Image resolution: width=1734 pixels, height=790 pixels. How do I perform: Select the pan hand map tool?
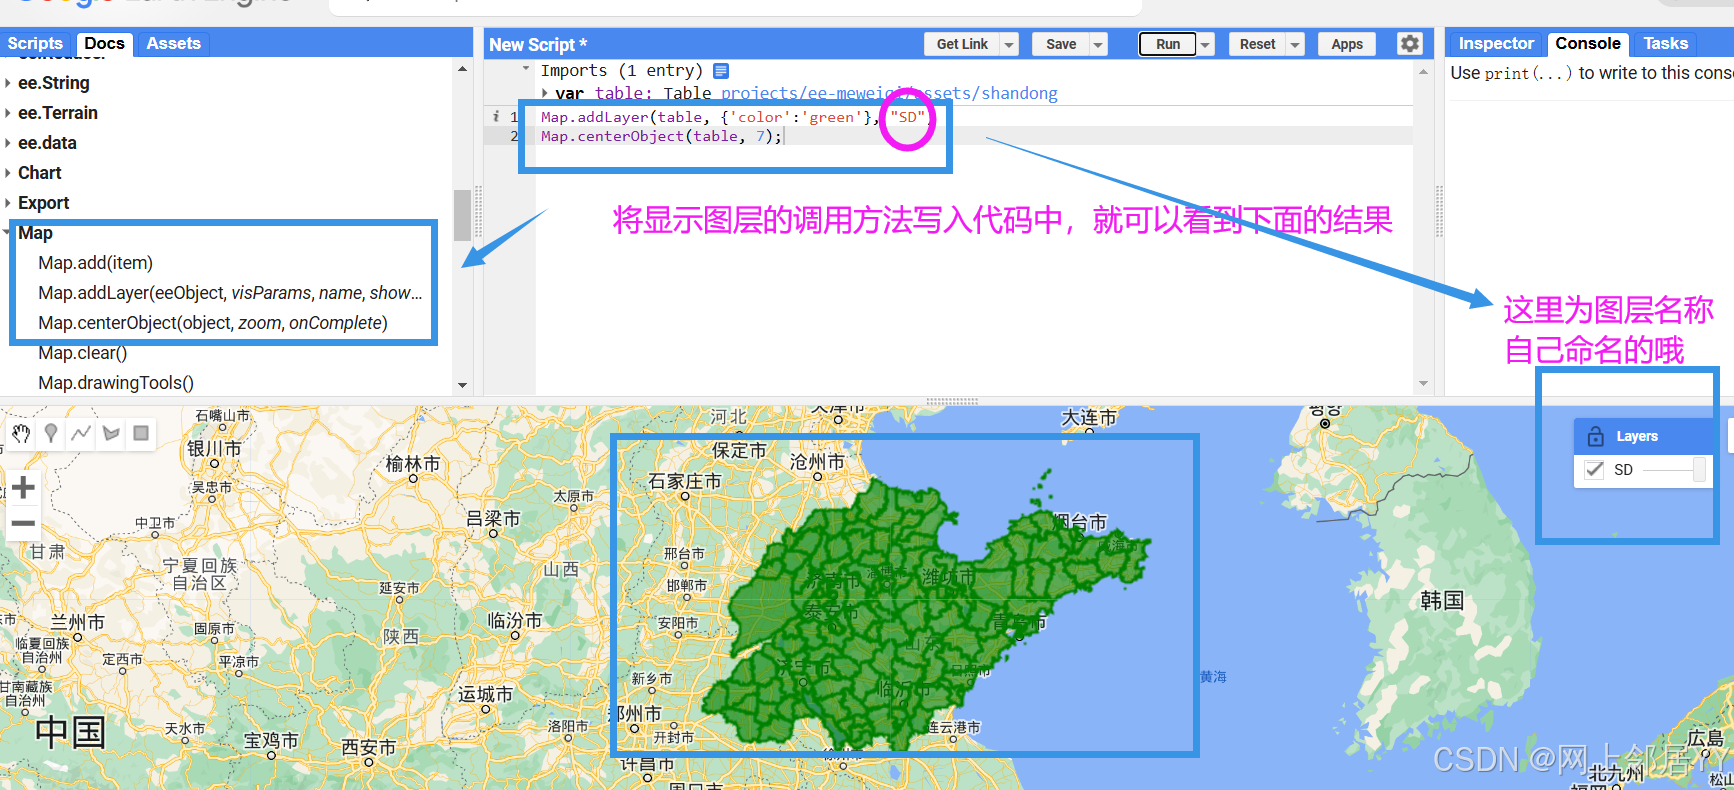[21, 433]
